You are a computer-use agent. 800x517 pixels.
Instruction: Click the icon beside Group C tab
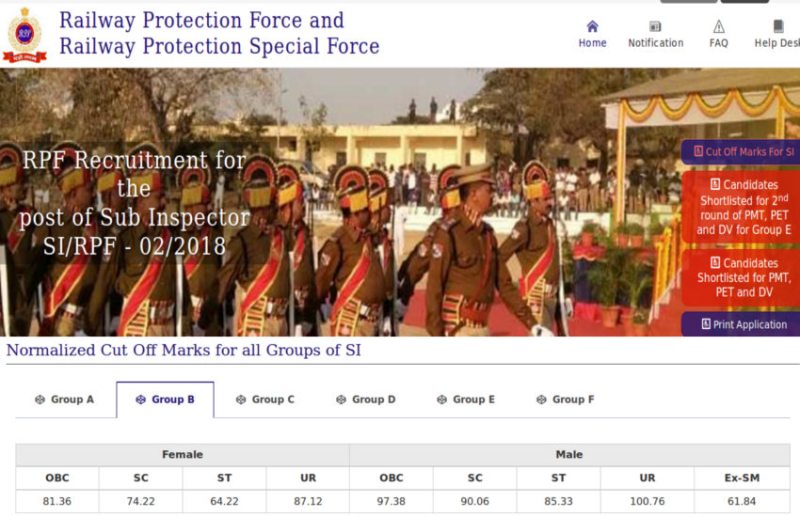point(241,400)
